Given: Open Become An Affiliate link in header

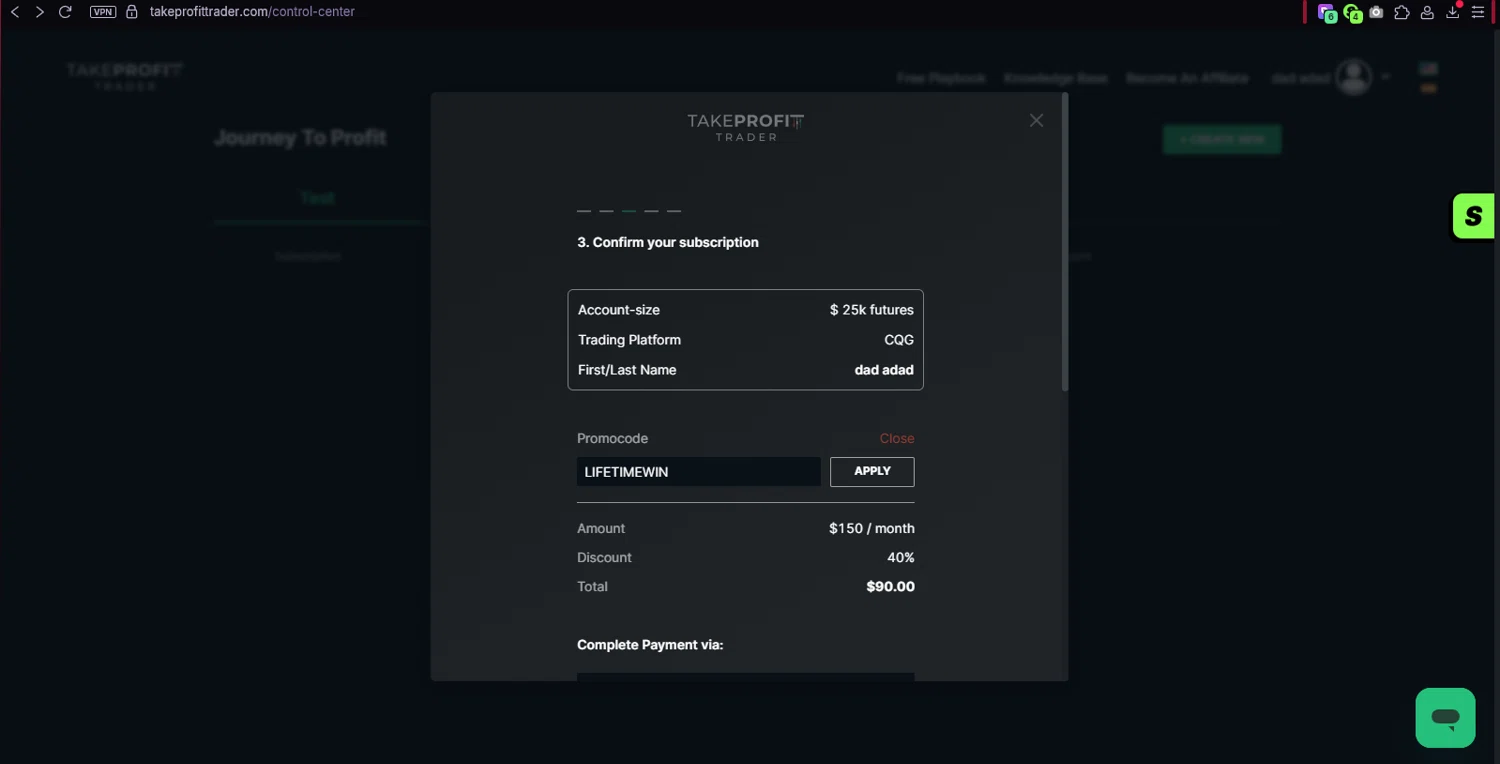Looking at the screenshot, I should point(1187,78).
